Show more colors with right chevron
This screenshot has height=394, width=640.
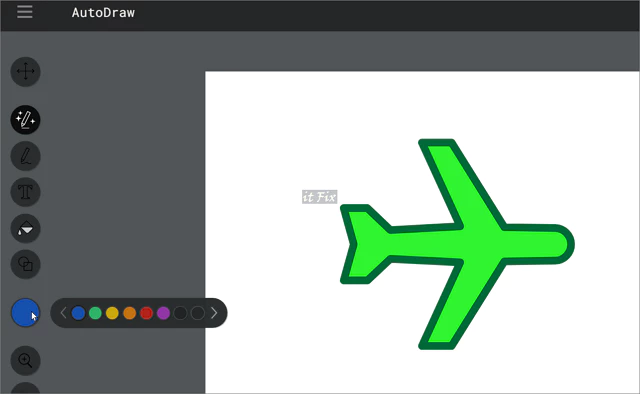pyautogui.click(x=214, y=313)
